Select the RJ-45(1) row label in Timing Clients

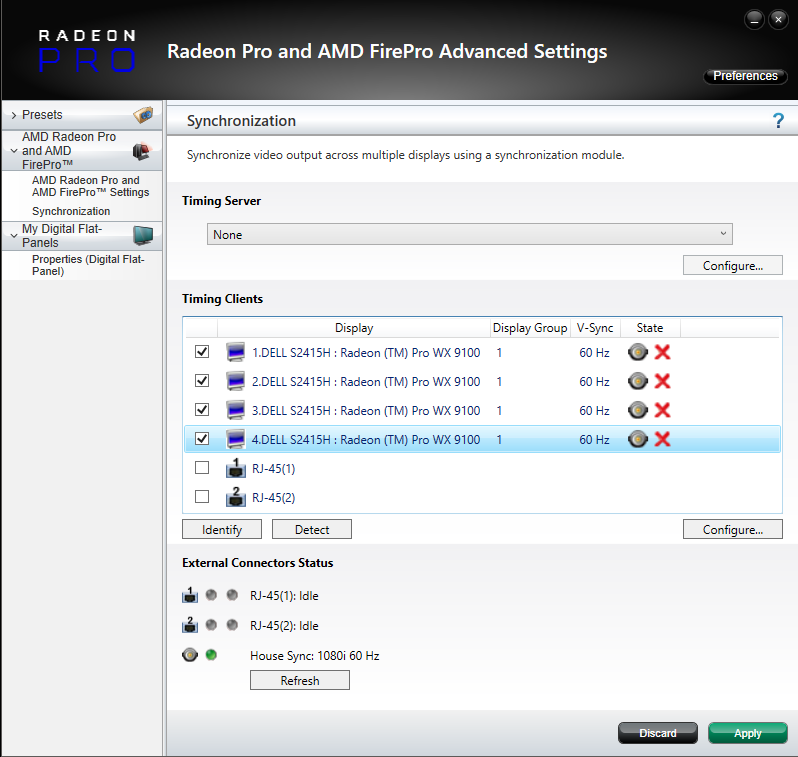pos(273,468)
